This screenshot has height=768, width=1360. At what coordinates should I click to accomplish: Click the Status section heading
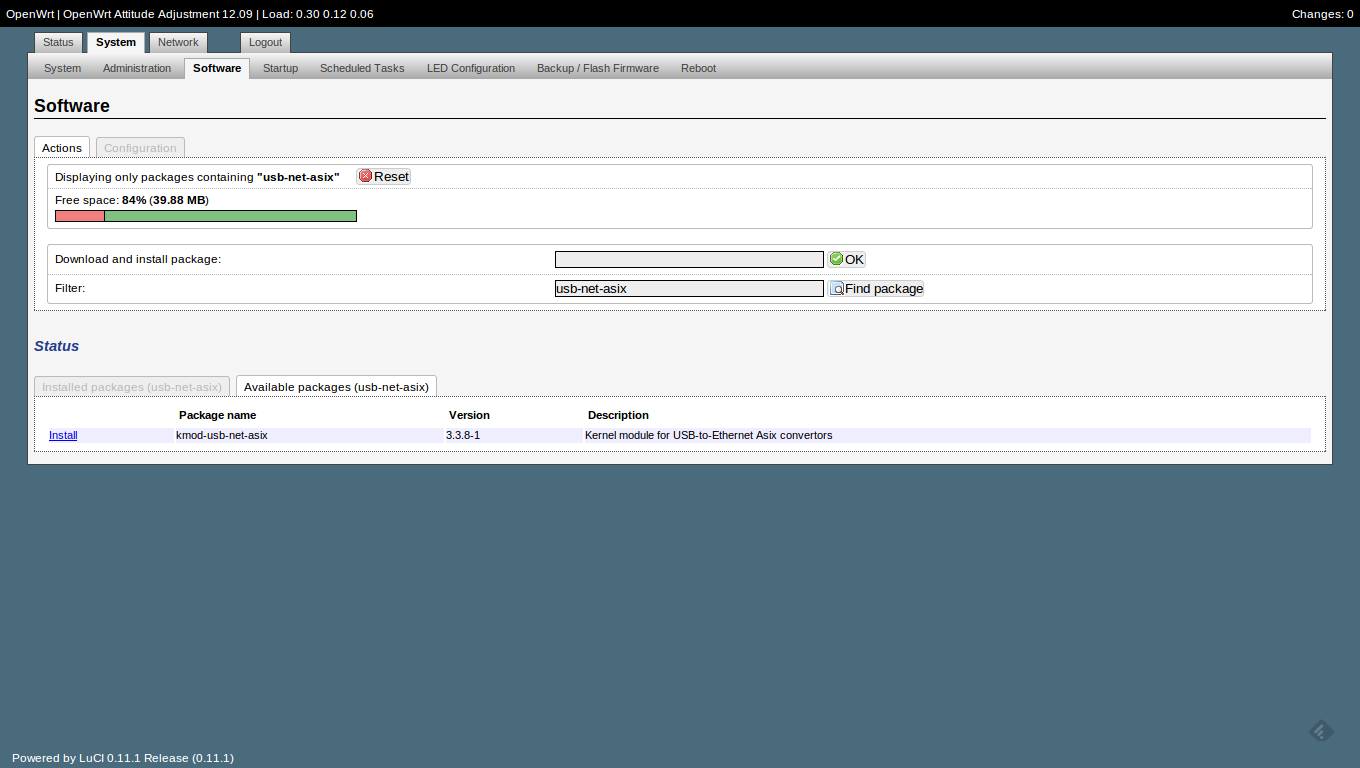coord(56,346)
